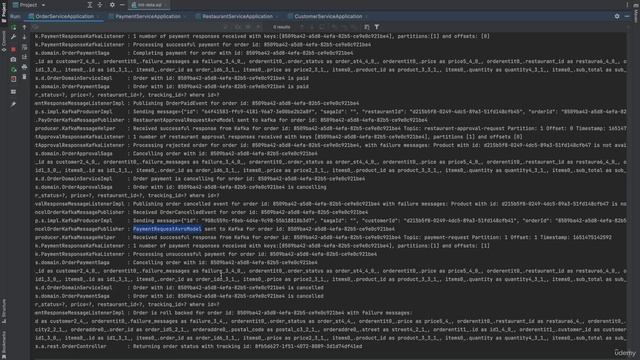Select the OrderServiceApplication run tab
The image size is (640, 360).
coord(64,16)
